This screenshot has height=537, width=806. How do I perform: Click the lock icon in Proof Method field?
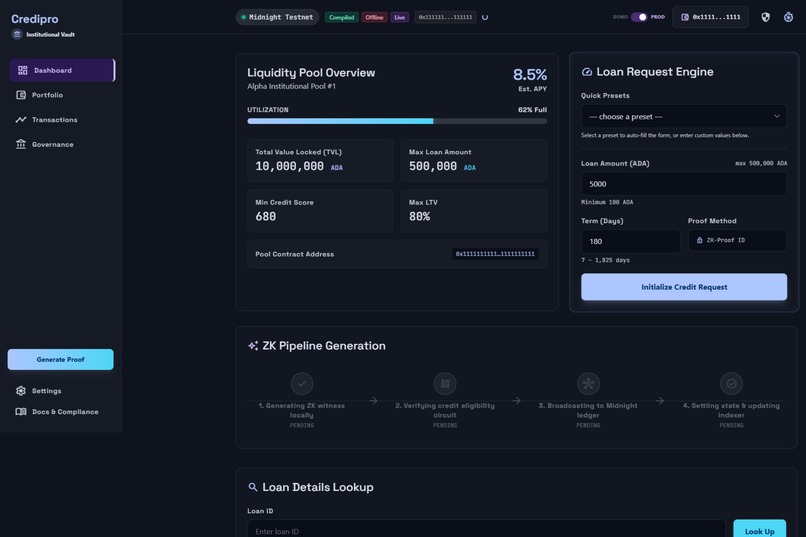click(x=700, y=240)
